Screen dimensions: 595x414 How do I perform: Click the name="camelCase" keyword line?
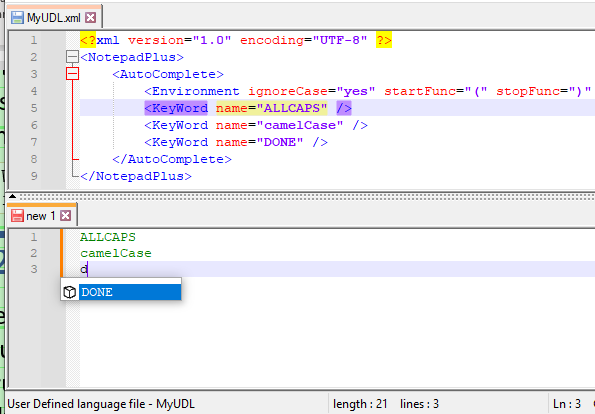(x=256, y=125)
